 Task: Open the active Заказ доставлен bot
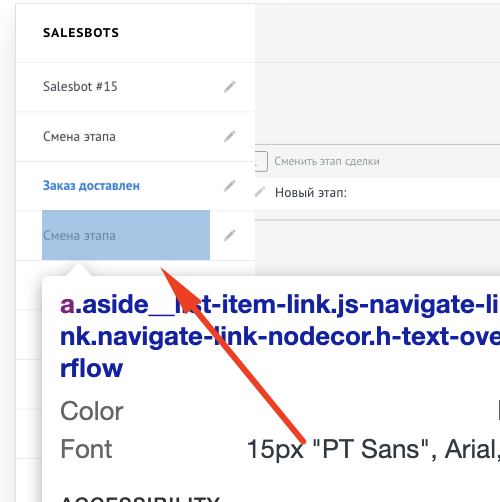[x=91, y=186]
